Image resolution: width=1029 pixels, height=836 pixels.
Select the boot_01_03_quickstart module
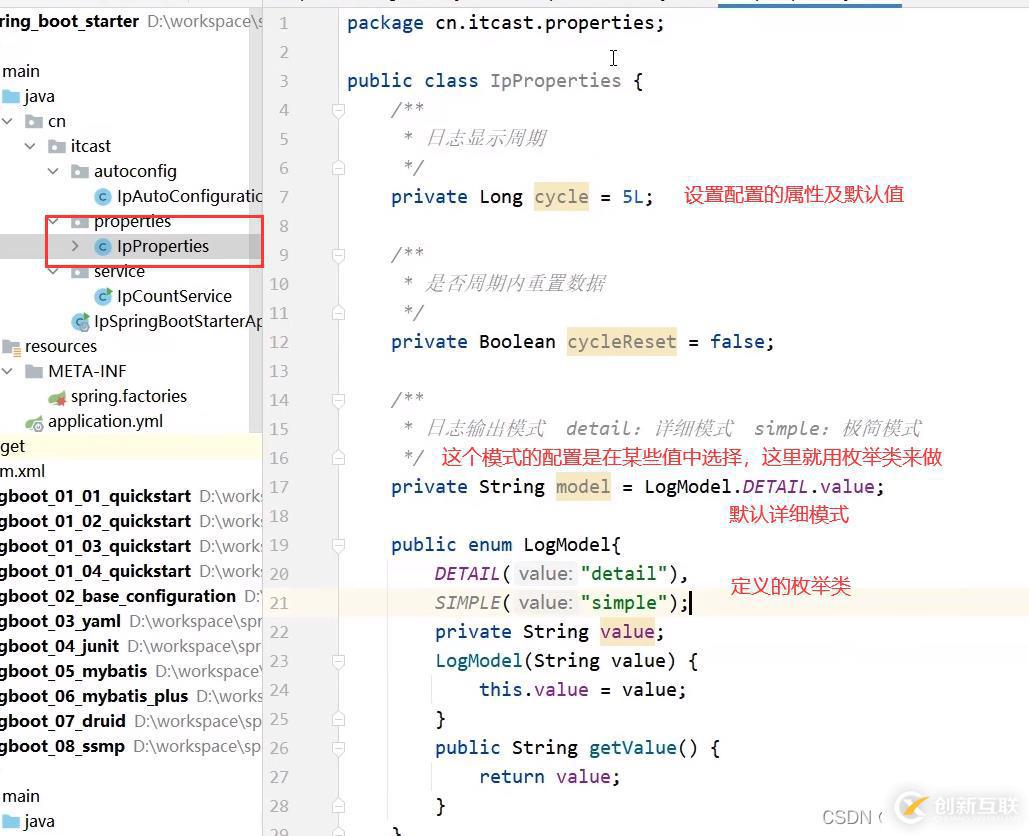click(x=95, y=546)
